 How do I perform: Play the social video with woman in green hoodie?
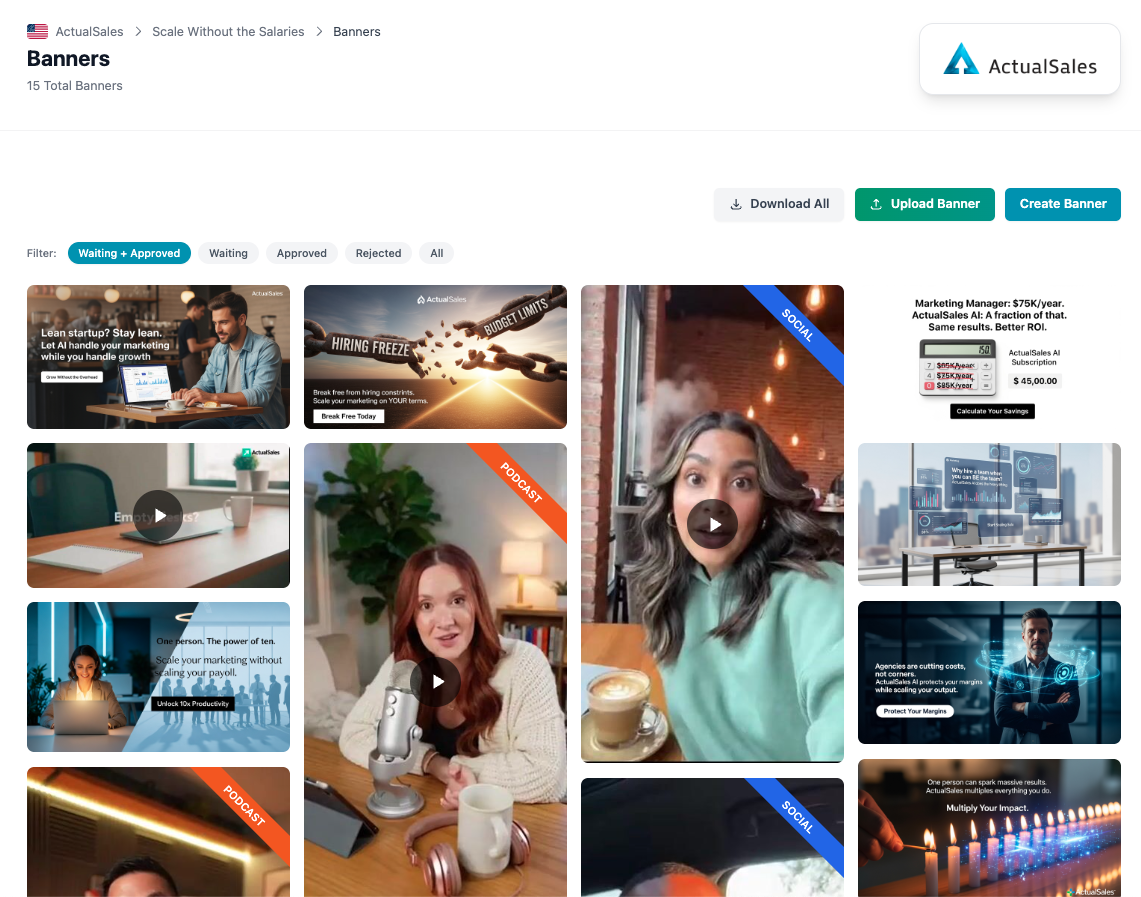click(x=712, y=524)
